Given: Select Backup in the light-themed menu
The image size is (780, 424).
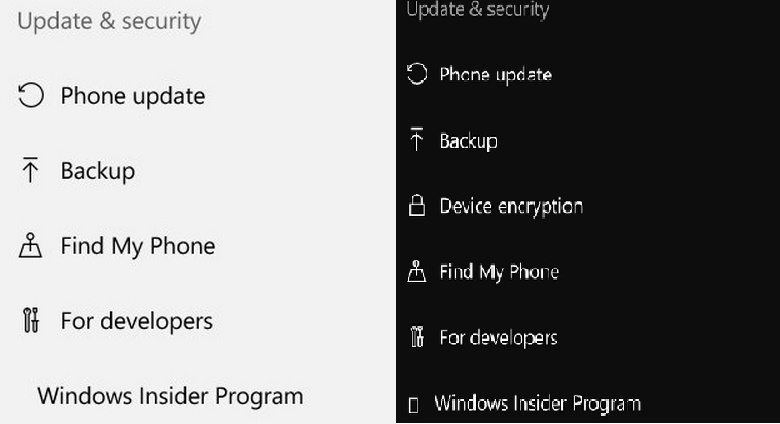Looking at the screenshot, I should pos(98,171).
